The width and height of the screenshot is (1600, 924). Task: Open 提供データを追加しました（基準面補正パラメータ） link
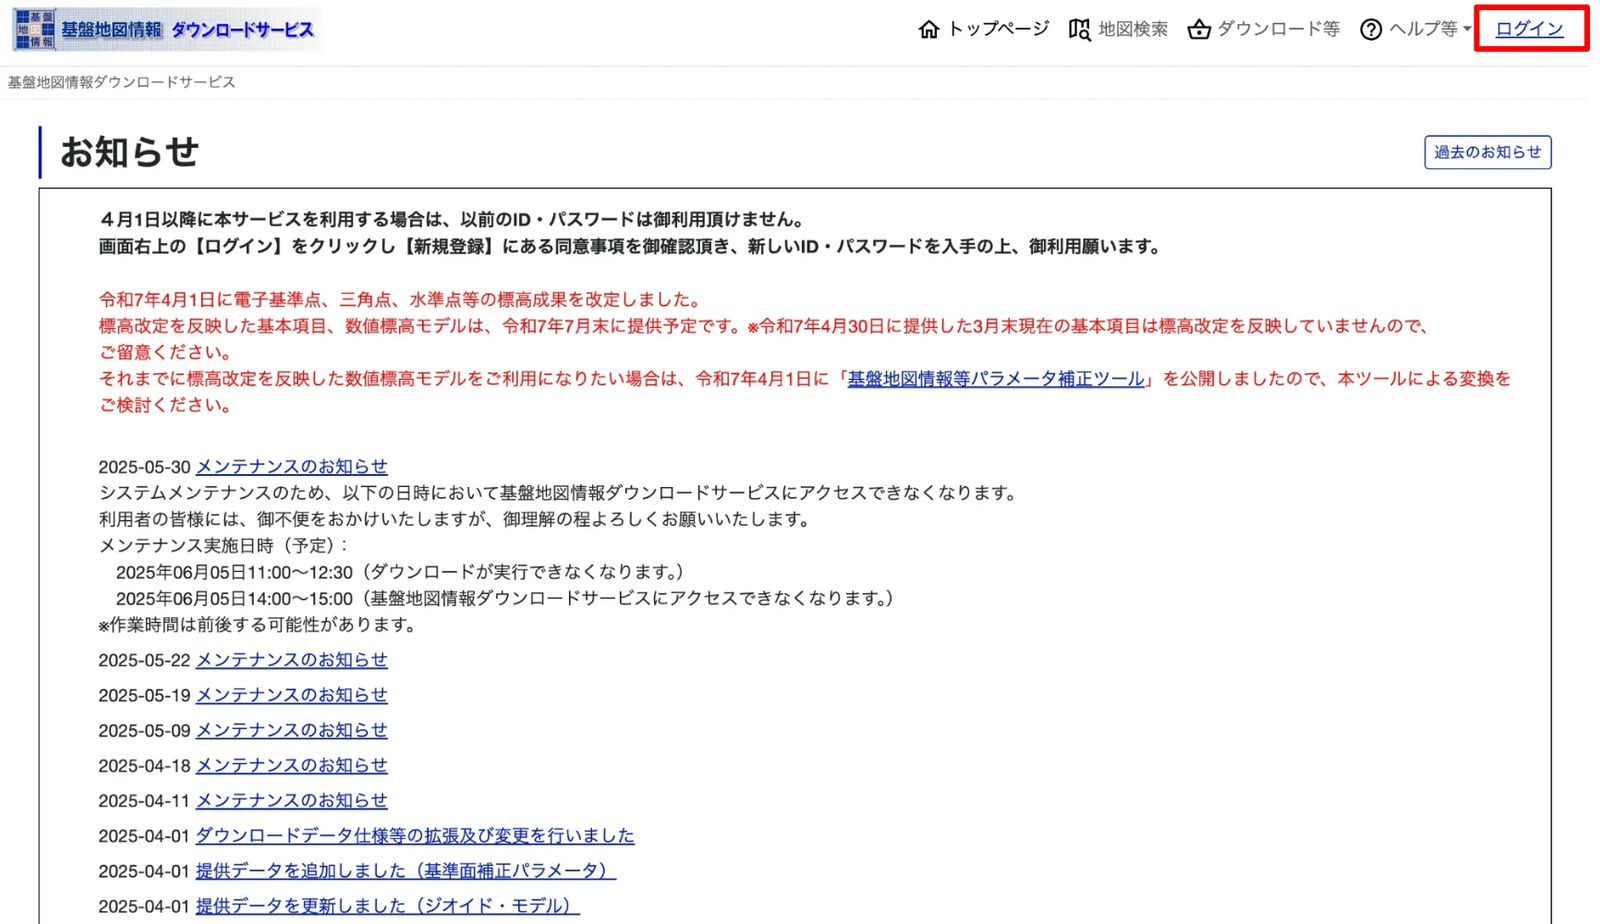406,871
